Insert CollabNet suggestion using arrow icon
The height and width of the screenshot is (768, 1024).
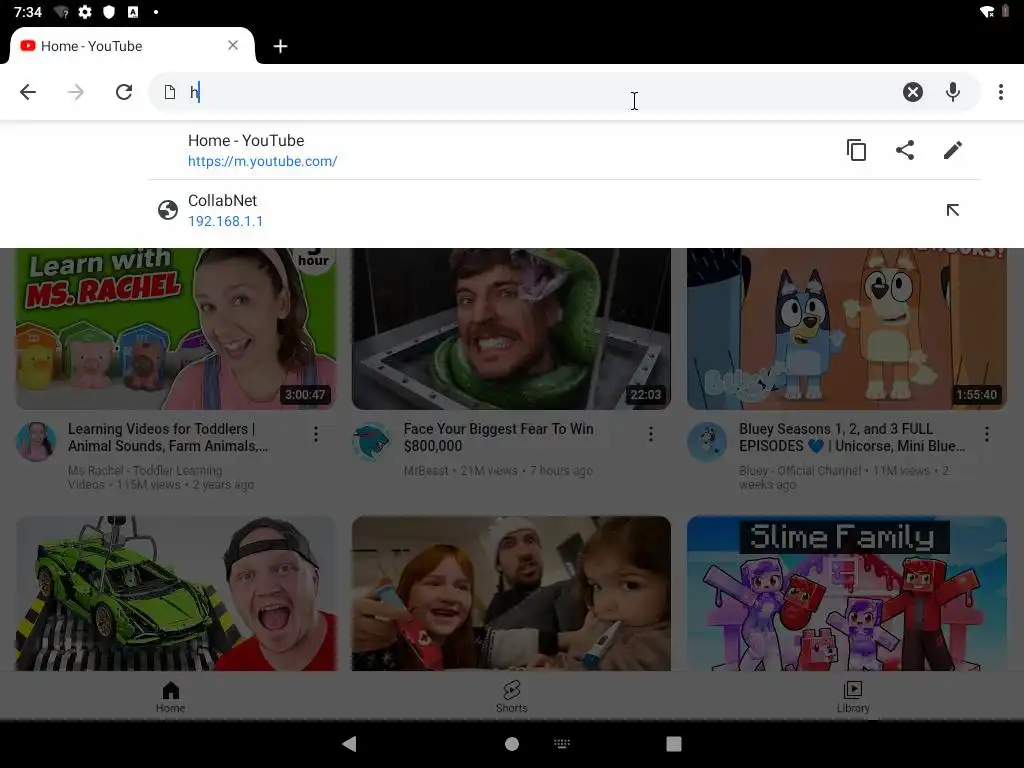[x=953, y=210]
